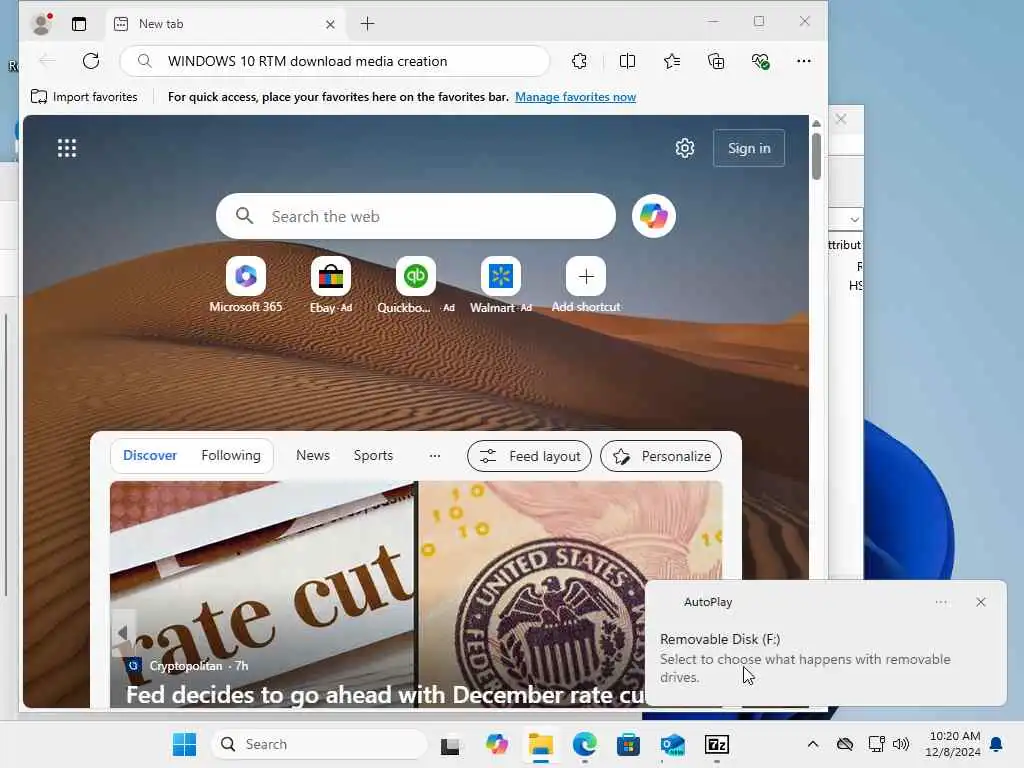The width and height of the screenshot is (1024, 768).
Task: Open AutoPlay notification options ellipsis
Action: (941, 602)
